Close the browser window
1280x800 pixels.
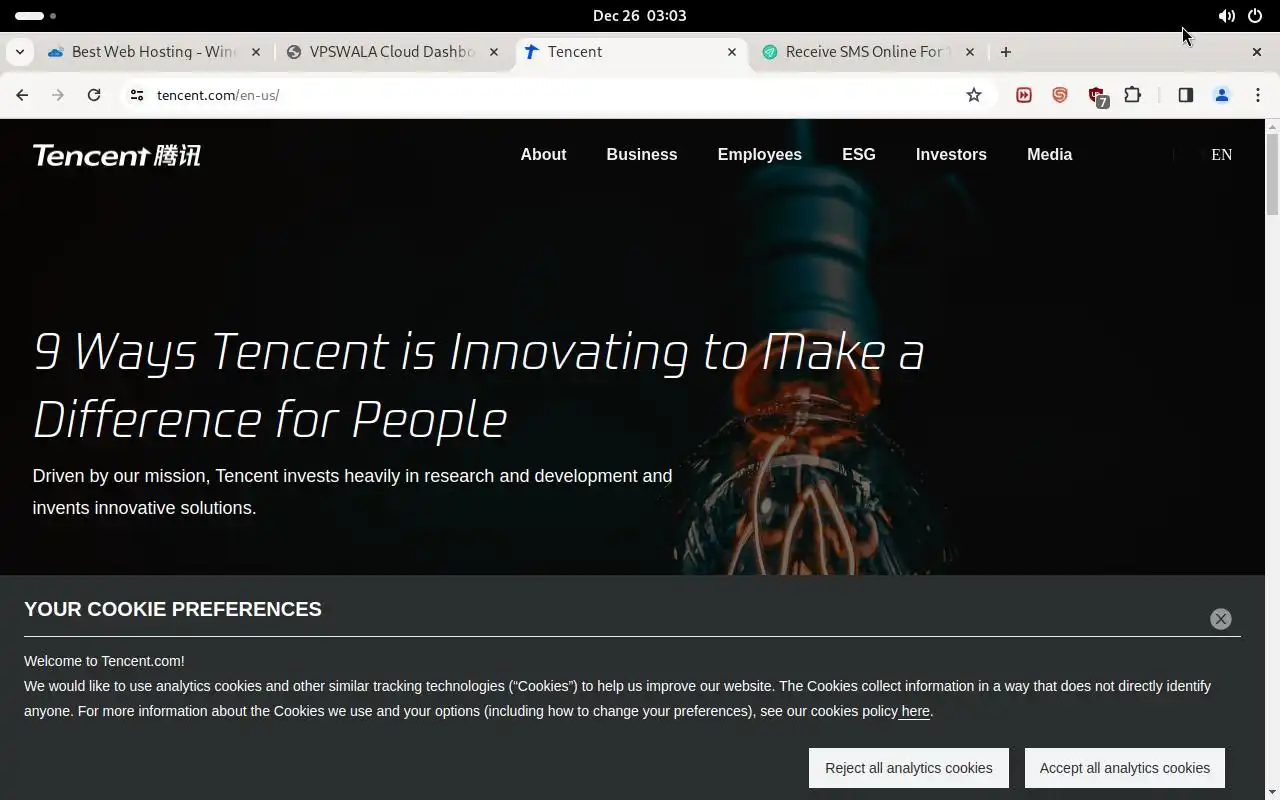[1257, 52]
